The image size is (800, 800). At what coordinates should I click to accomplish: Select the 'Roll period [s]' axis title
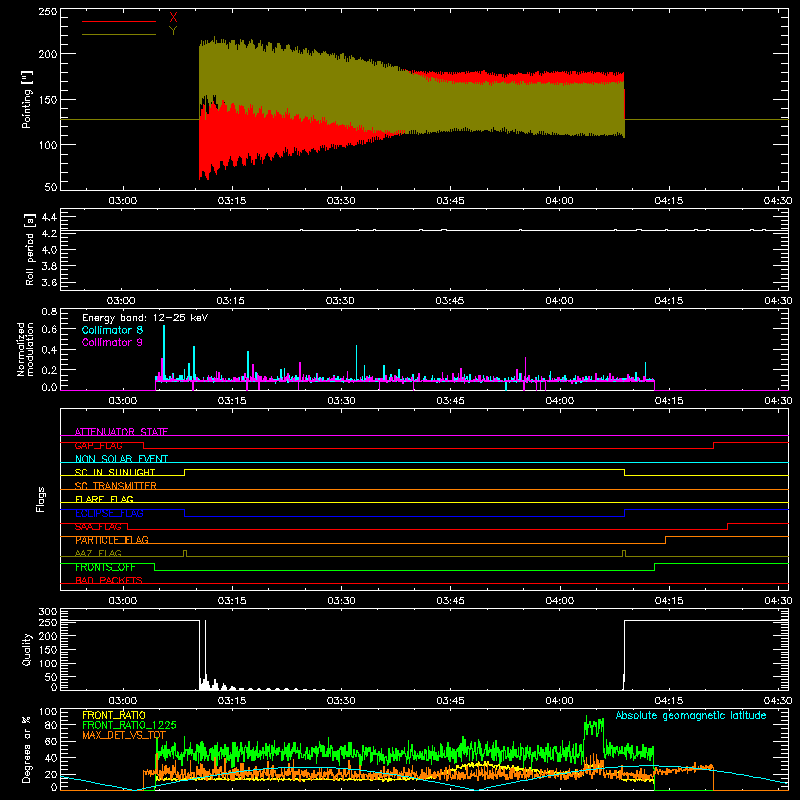(x=30, y=249)
